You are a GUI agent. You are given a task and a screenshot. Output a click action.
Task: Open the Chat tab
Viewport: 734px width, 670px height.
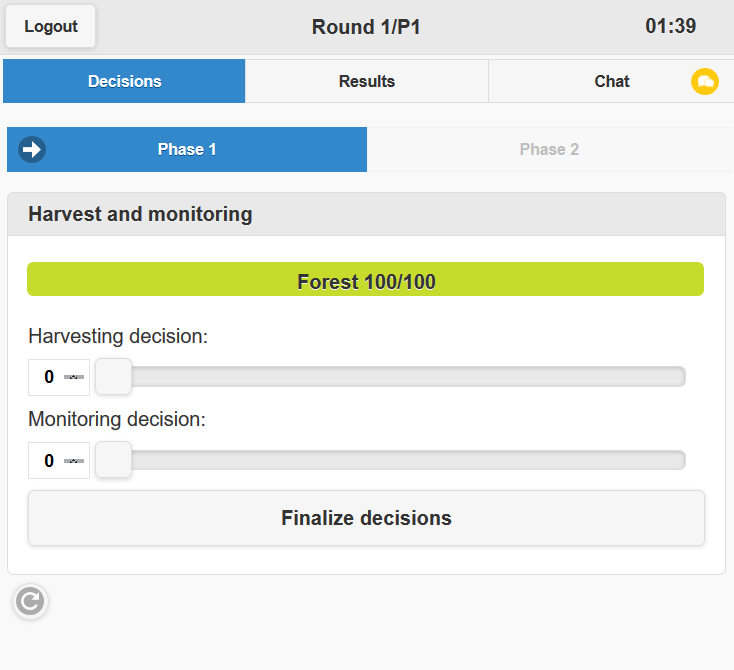click(x=611, y=82)
